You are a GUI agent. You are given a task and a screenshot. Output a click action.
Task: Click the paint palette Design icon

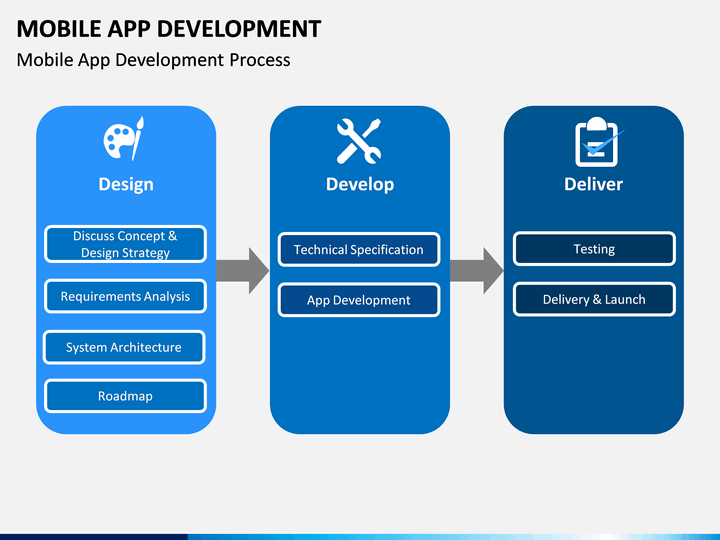coord(124,138)
